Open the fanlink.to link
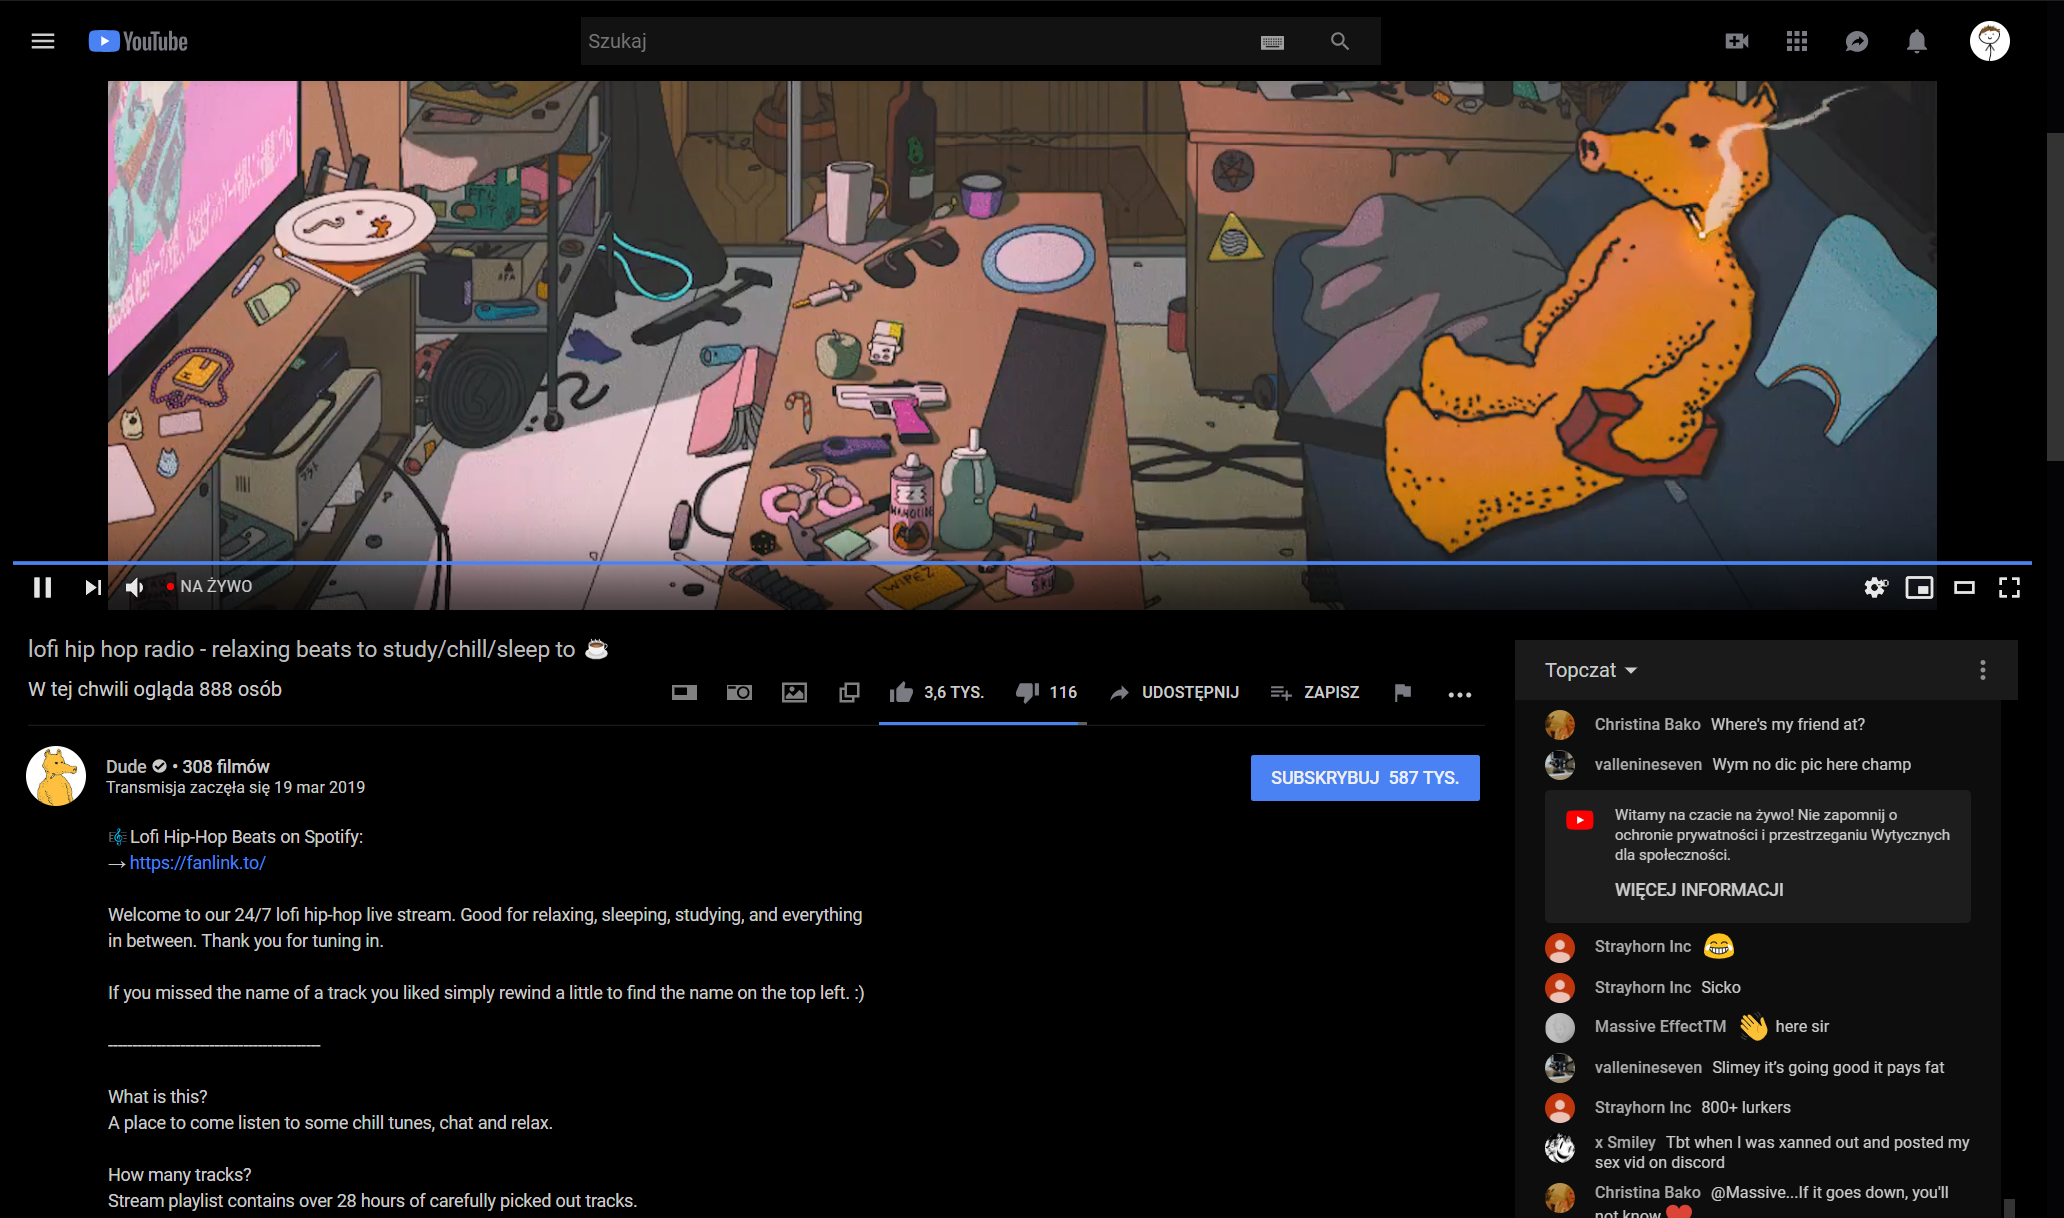Viewport: 2064px width, 1218px height. coord(197,863)
